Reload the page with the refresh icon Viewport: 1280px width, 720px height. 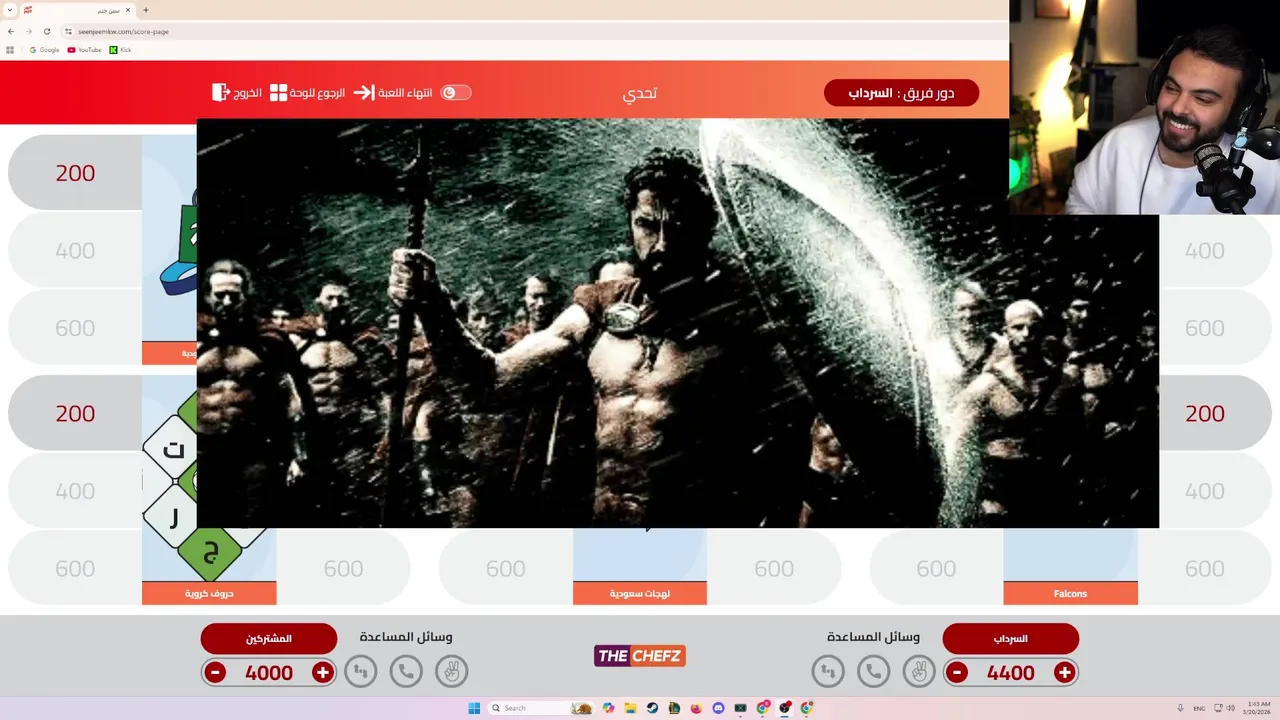pos(46,31)
